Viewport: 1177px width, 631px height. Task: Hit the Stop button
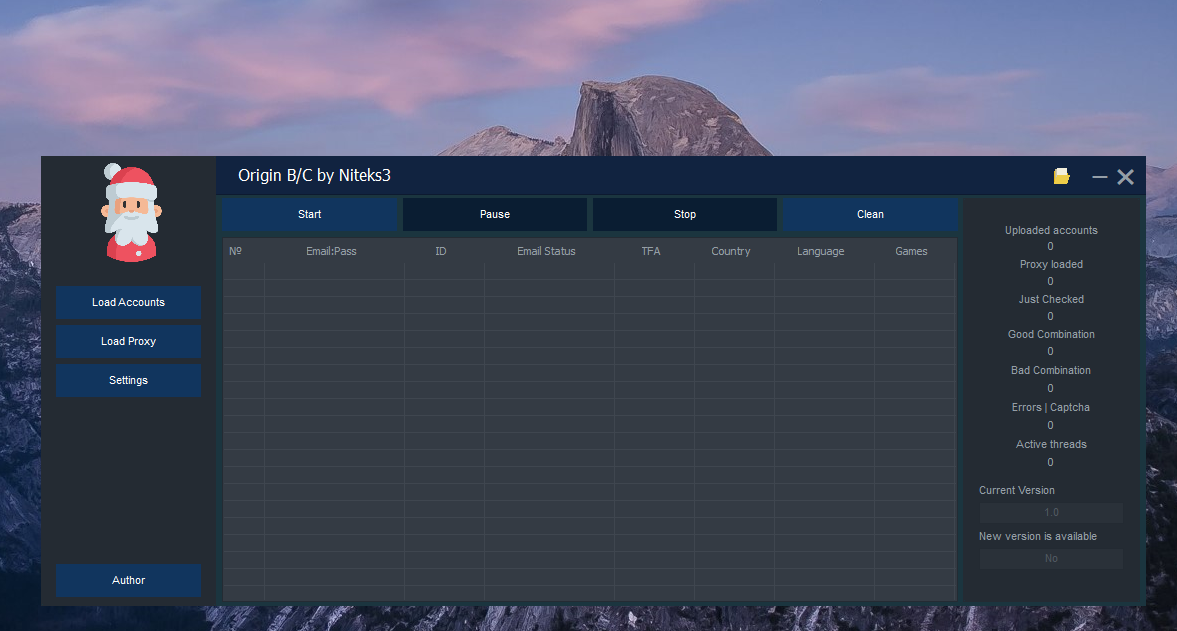point(684,214)
